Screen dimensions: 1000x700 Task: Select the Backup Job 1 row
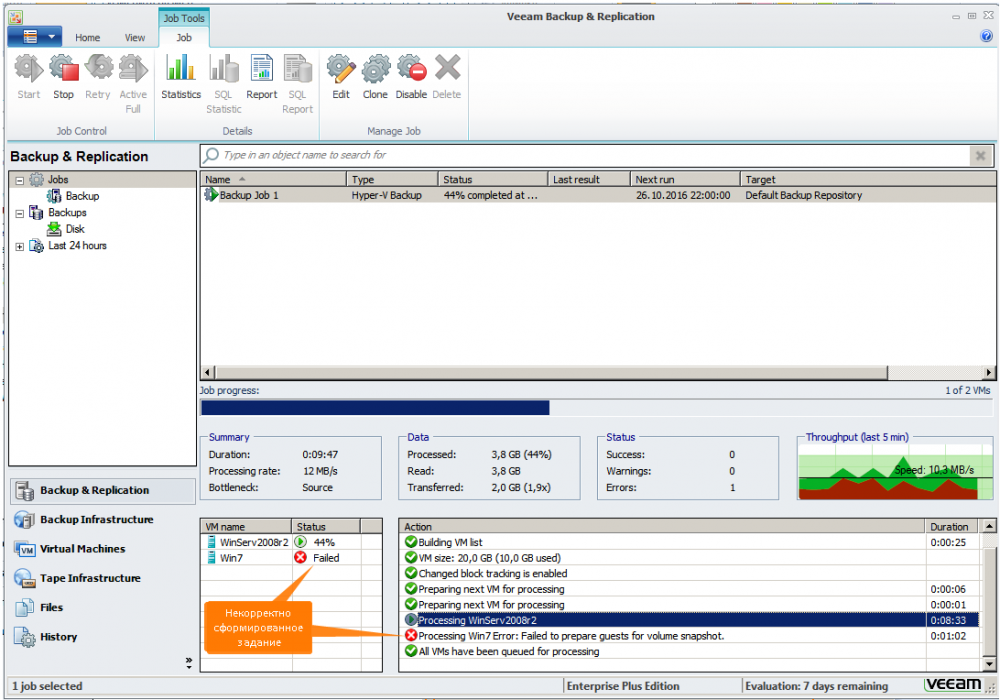click(250, 196)
